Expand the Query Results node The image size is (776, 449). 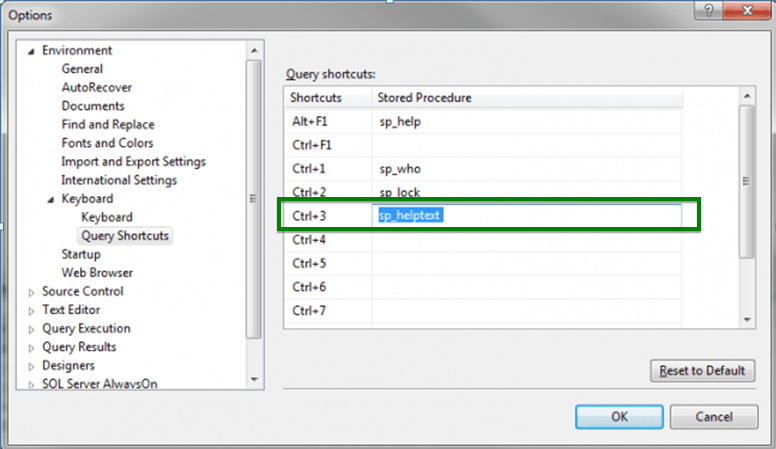[x=31, y=348]
